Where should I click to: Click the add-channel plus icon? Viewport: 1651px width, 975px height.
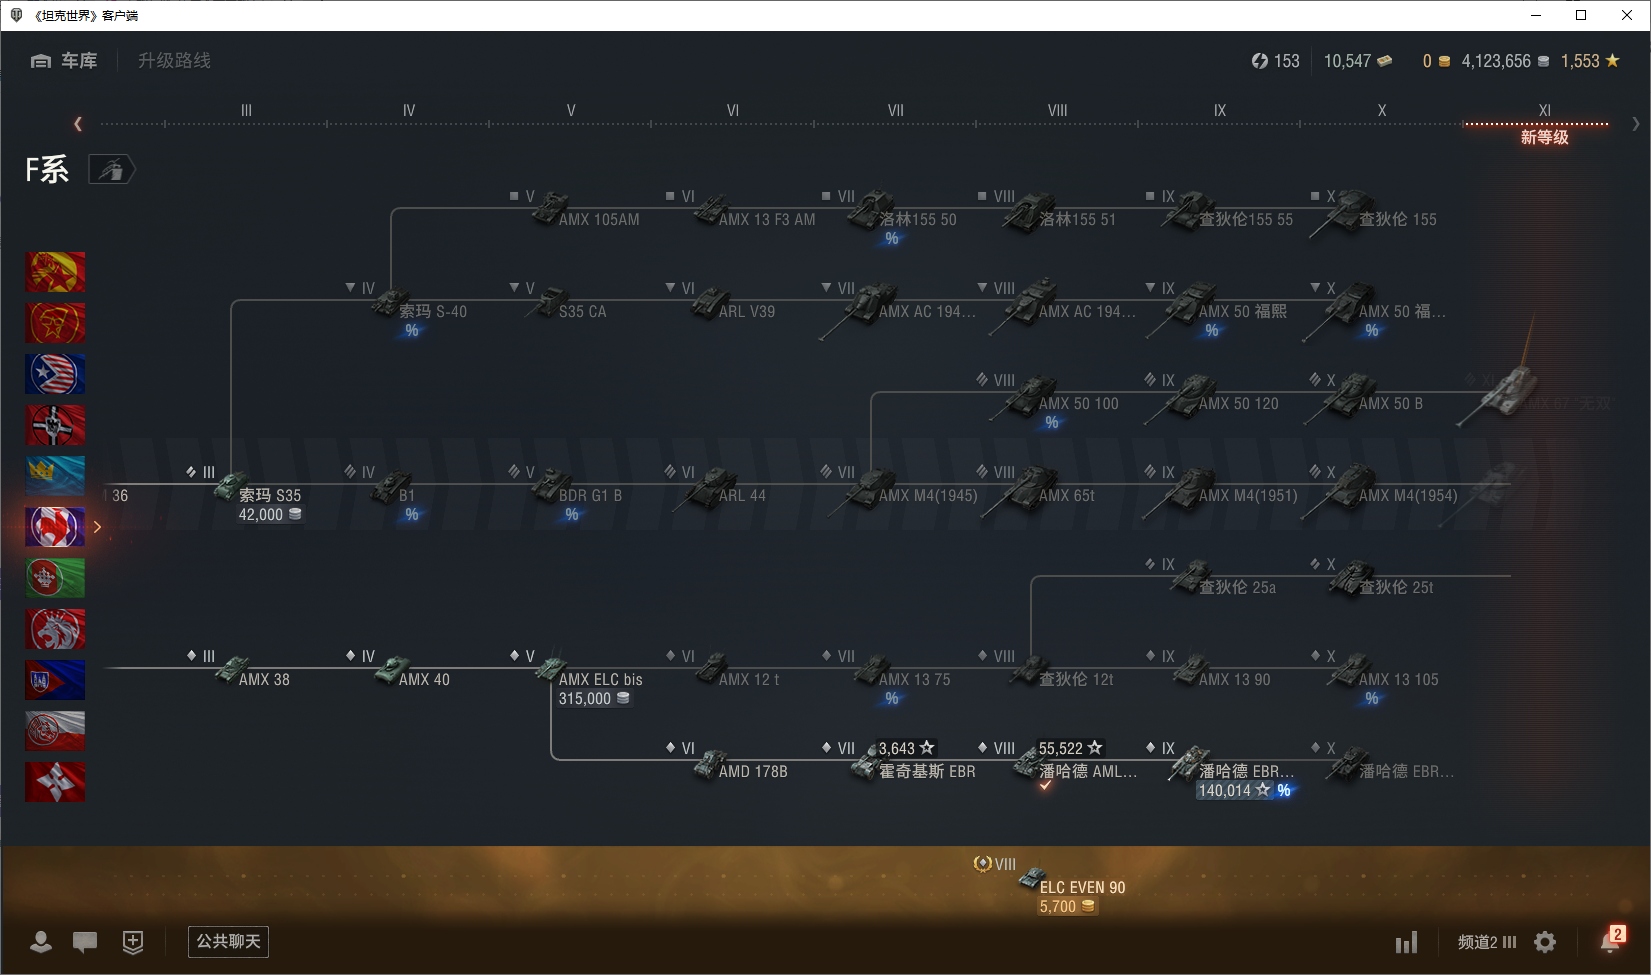[133, 941]
